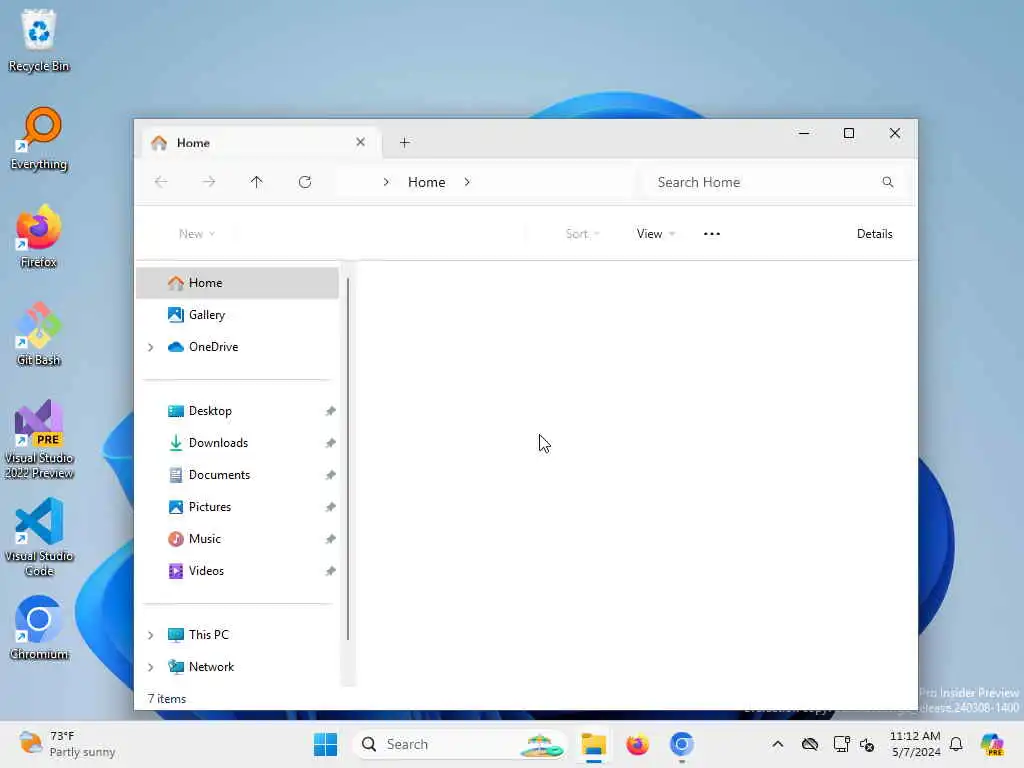Image resolution: width=1024 pixels, height=768 pixels.
Task: Select the Everything desktop shortcut
Action: click(x=39, y=139)
